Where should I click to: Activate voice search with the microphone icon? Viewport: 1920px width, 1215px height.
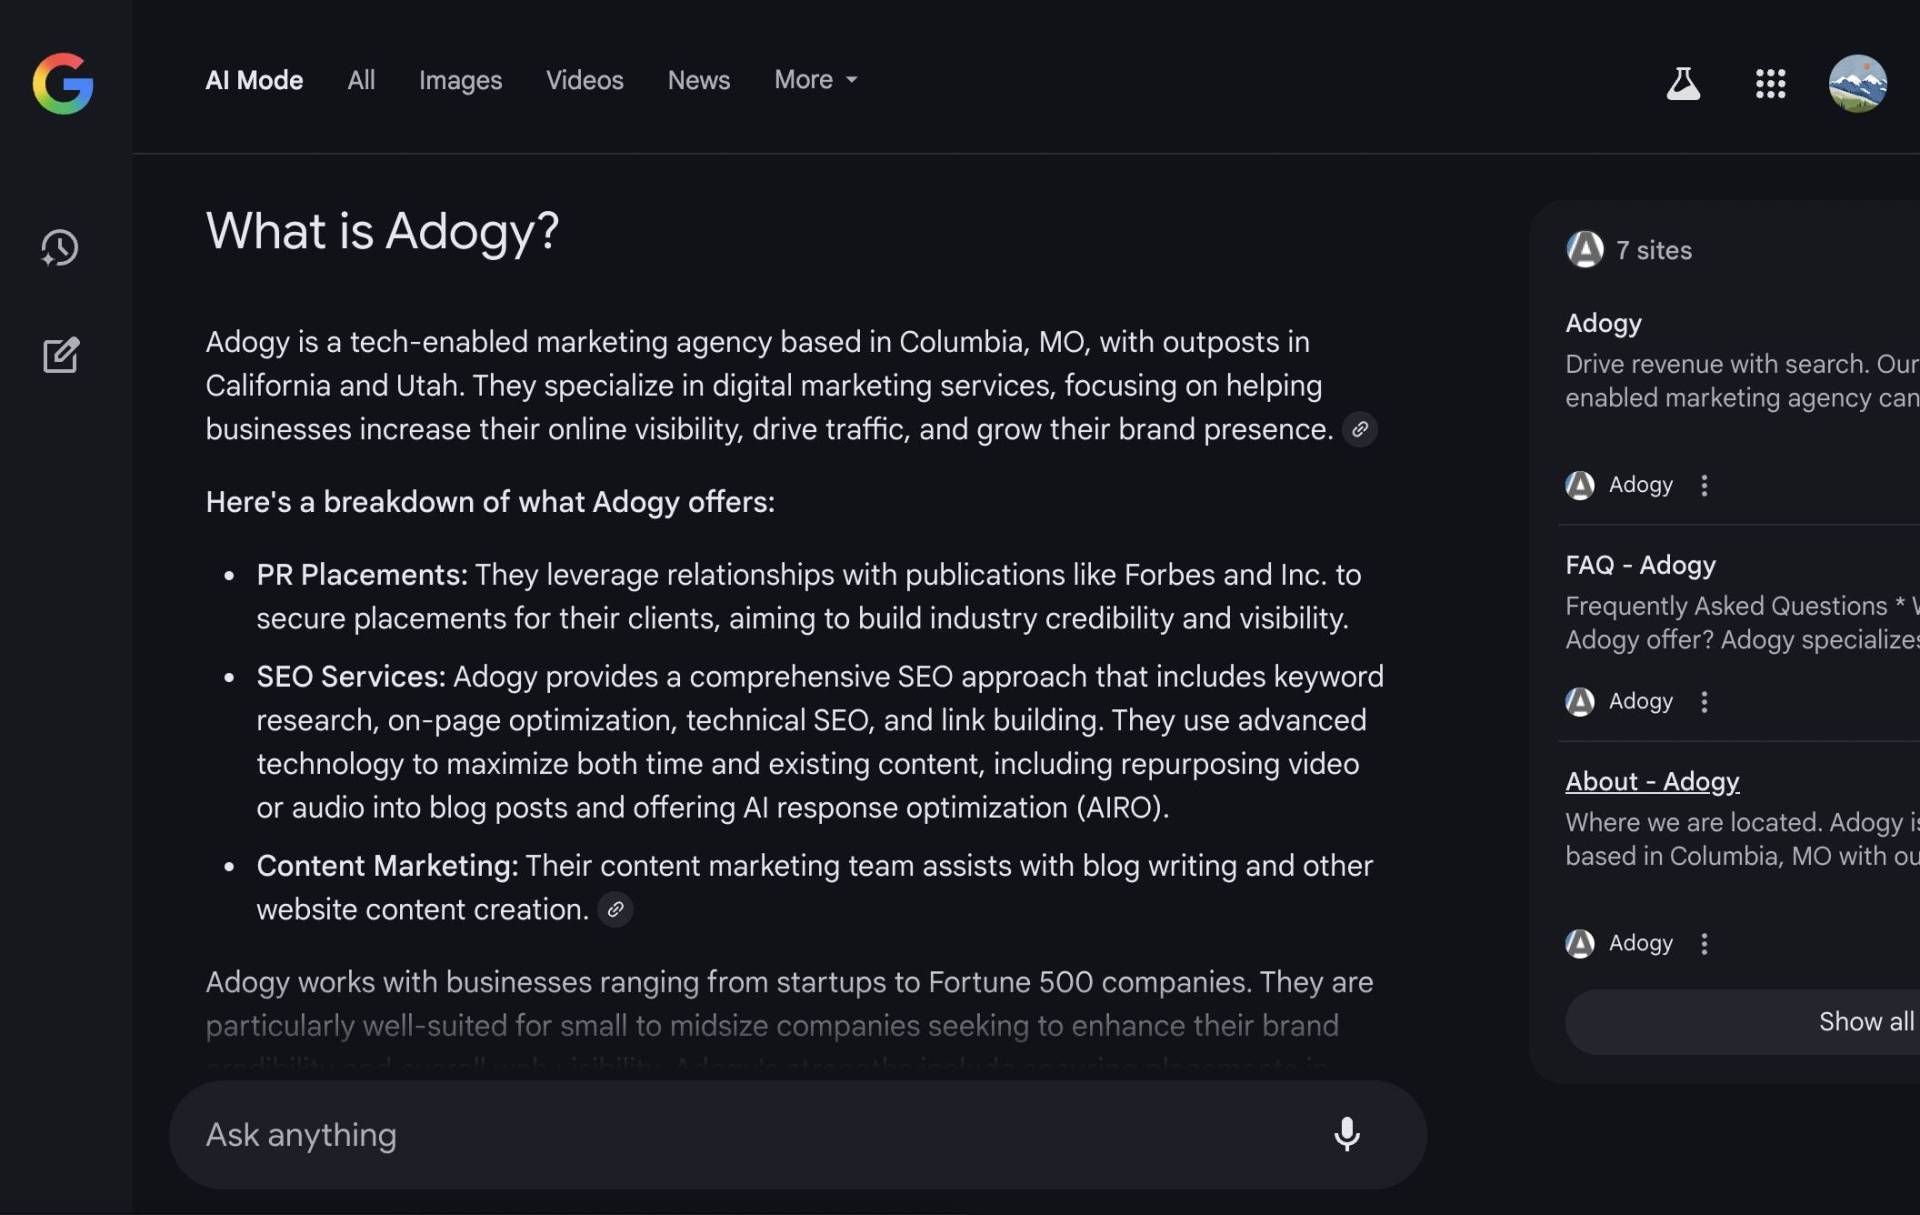tap(1347, 1134)
